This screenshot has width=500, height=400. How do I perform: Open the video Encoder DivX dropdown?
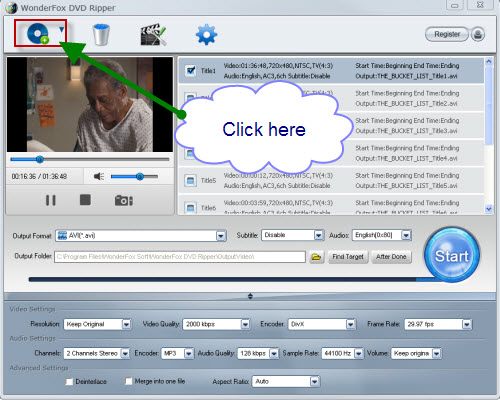tap(350, 324)
